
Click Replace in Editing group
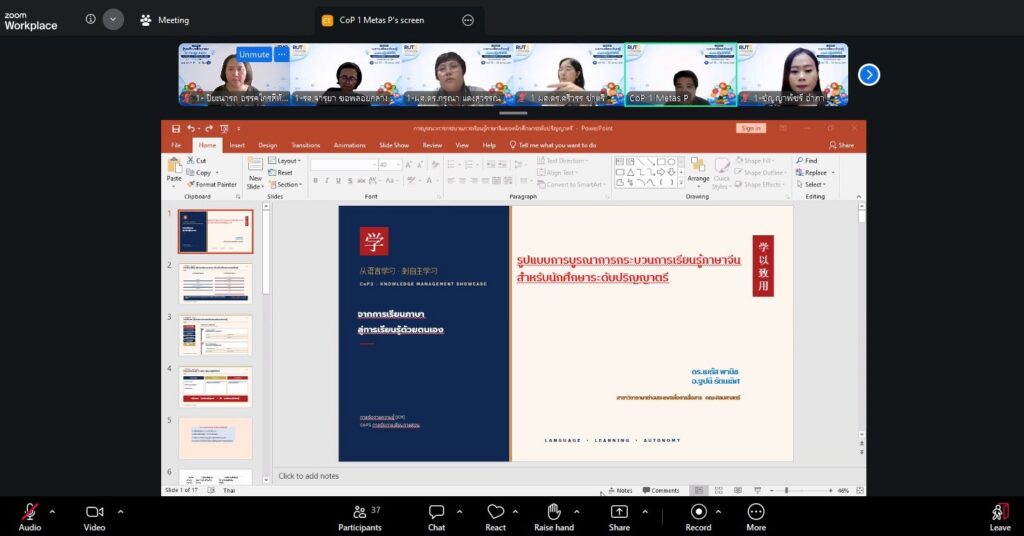coord(814,172)
